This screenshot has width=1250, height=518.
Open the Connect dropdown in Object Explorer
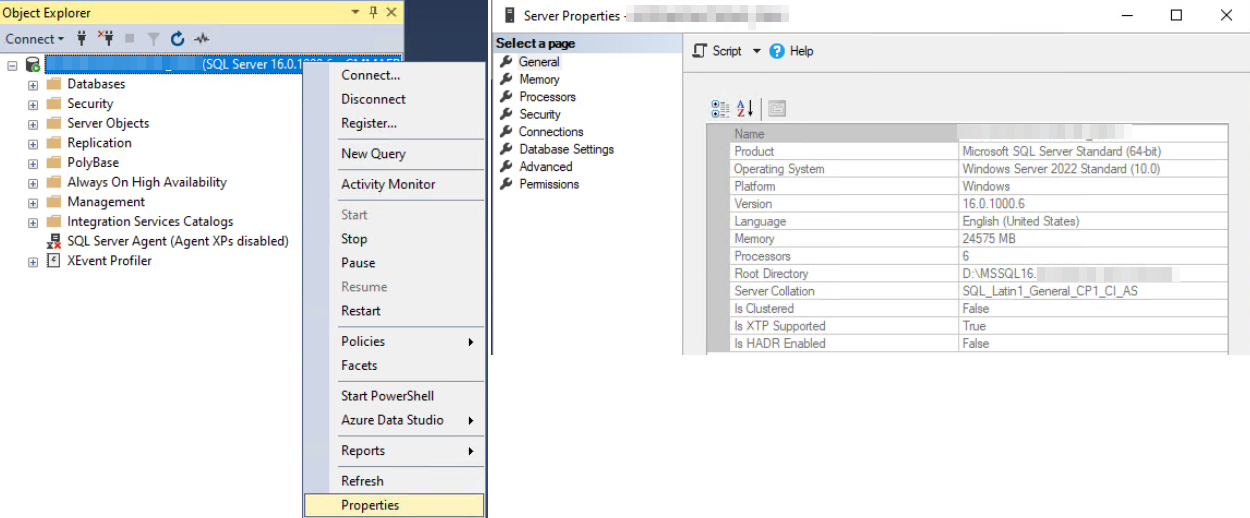(x=34, y=39)
